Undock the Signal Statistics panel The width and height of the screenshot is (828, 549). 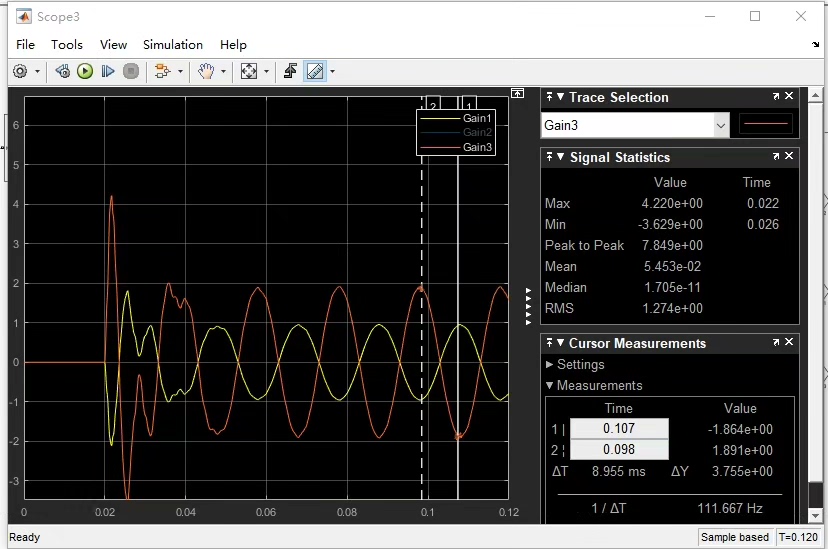776,156
